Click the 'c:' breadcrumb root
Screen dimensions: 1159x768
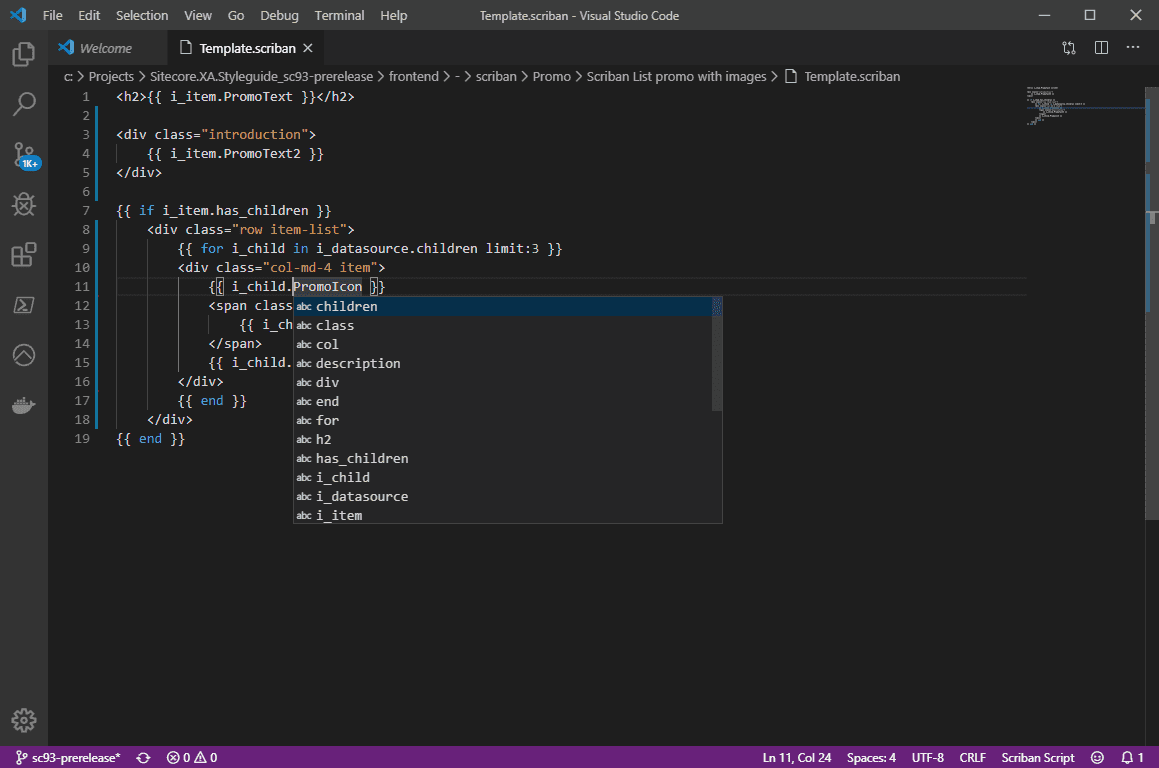68,76
